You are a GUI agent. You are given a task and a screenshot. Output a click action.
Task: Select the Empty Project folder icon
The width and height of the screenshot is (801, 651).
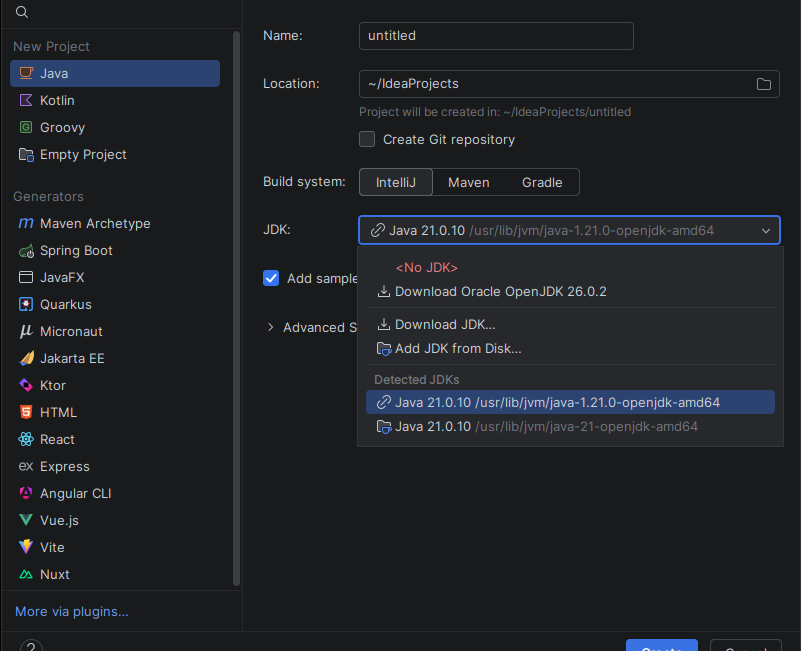pos(26,154)
